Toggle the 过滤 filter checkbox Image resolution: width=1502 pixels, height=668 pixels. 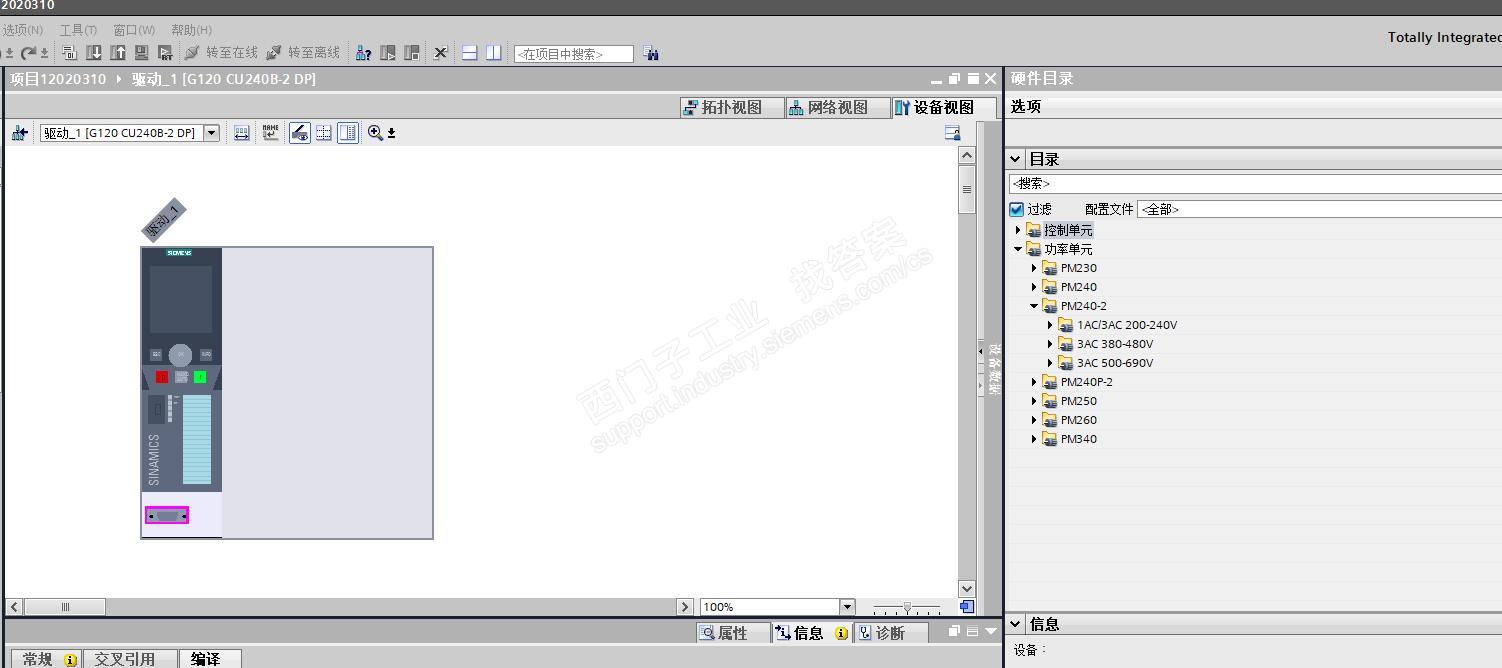1017,209
